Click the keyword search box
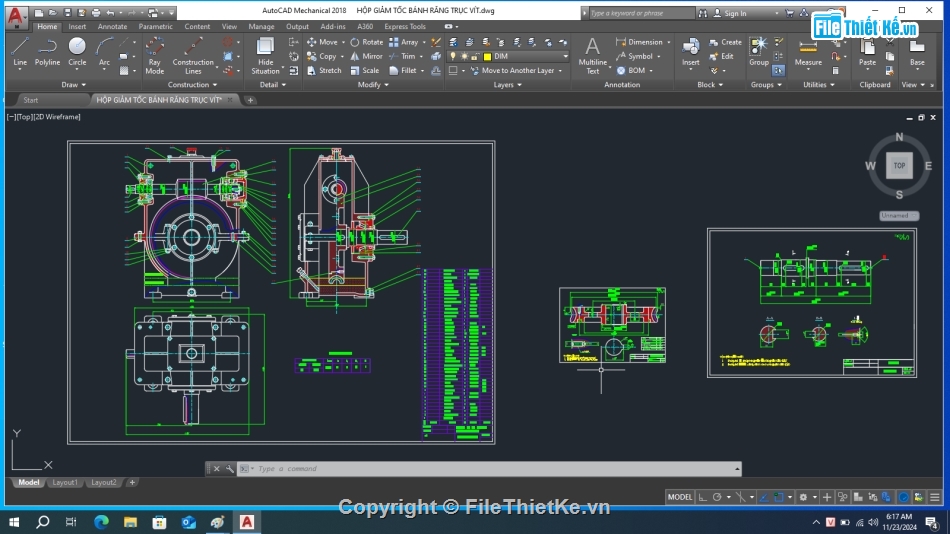 pos(641,13)
